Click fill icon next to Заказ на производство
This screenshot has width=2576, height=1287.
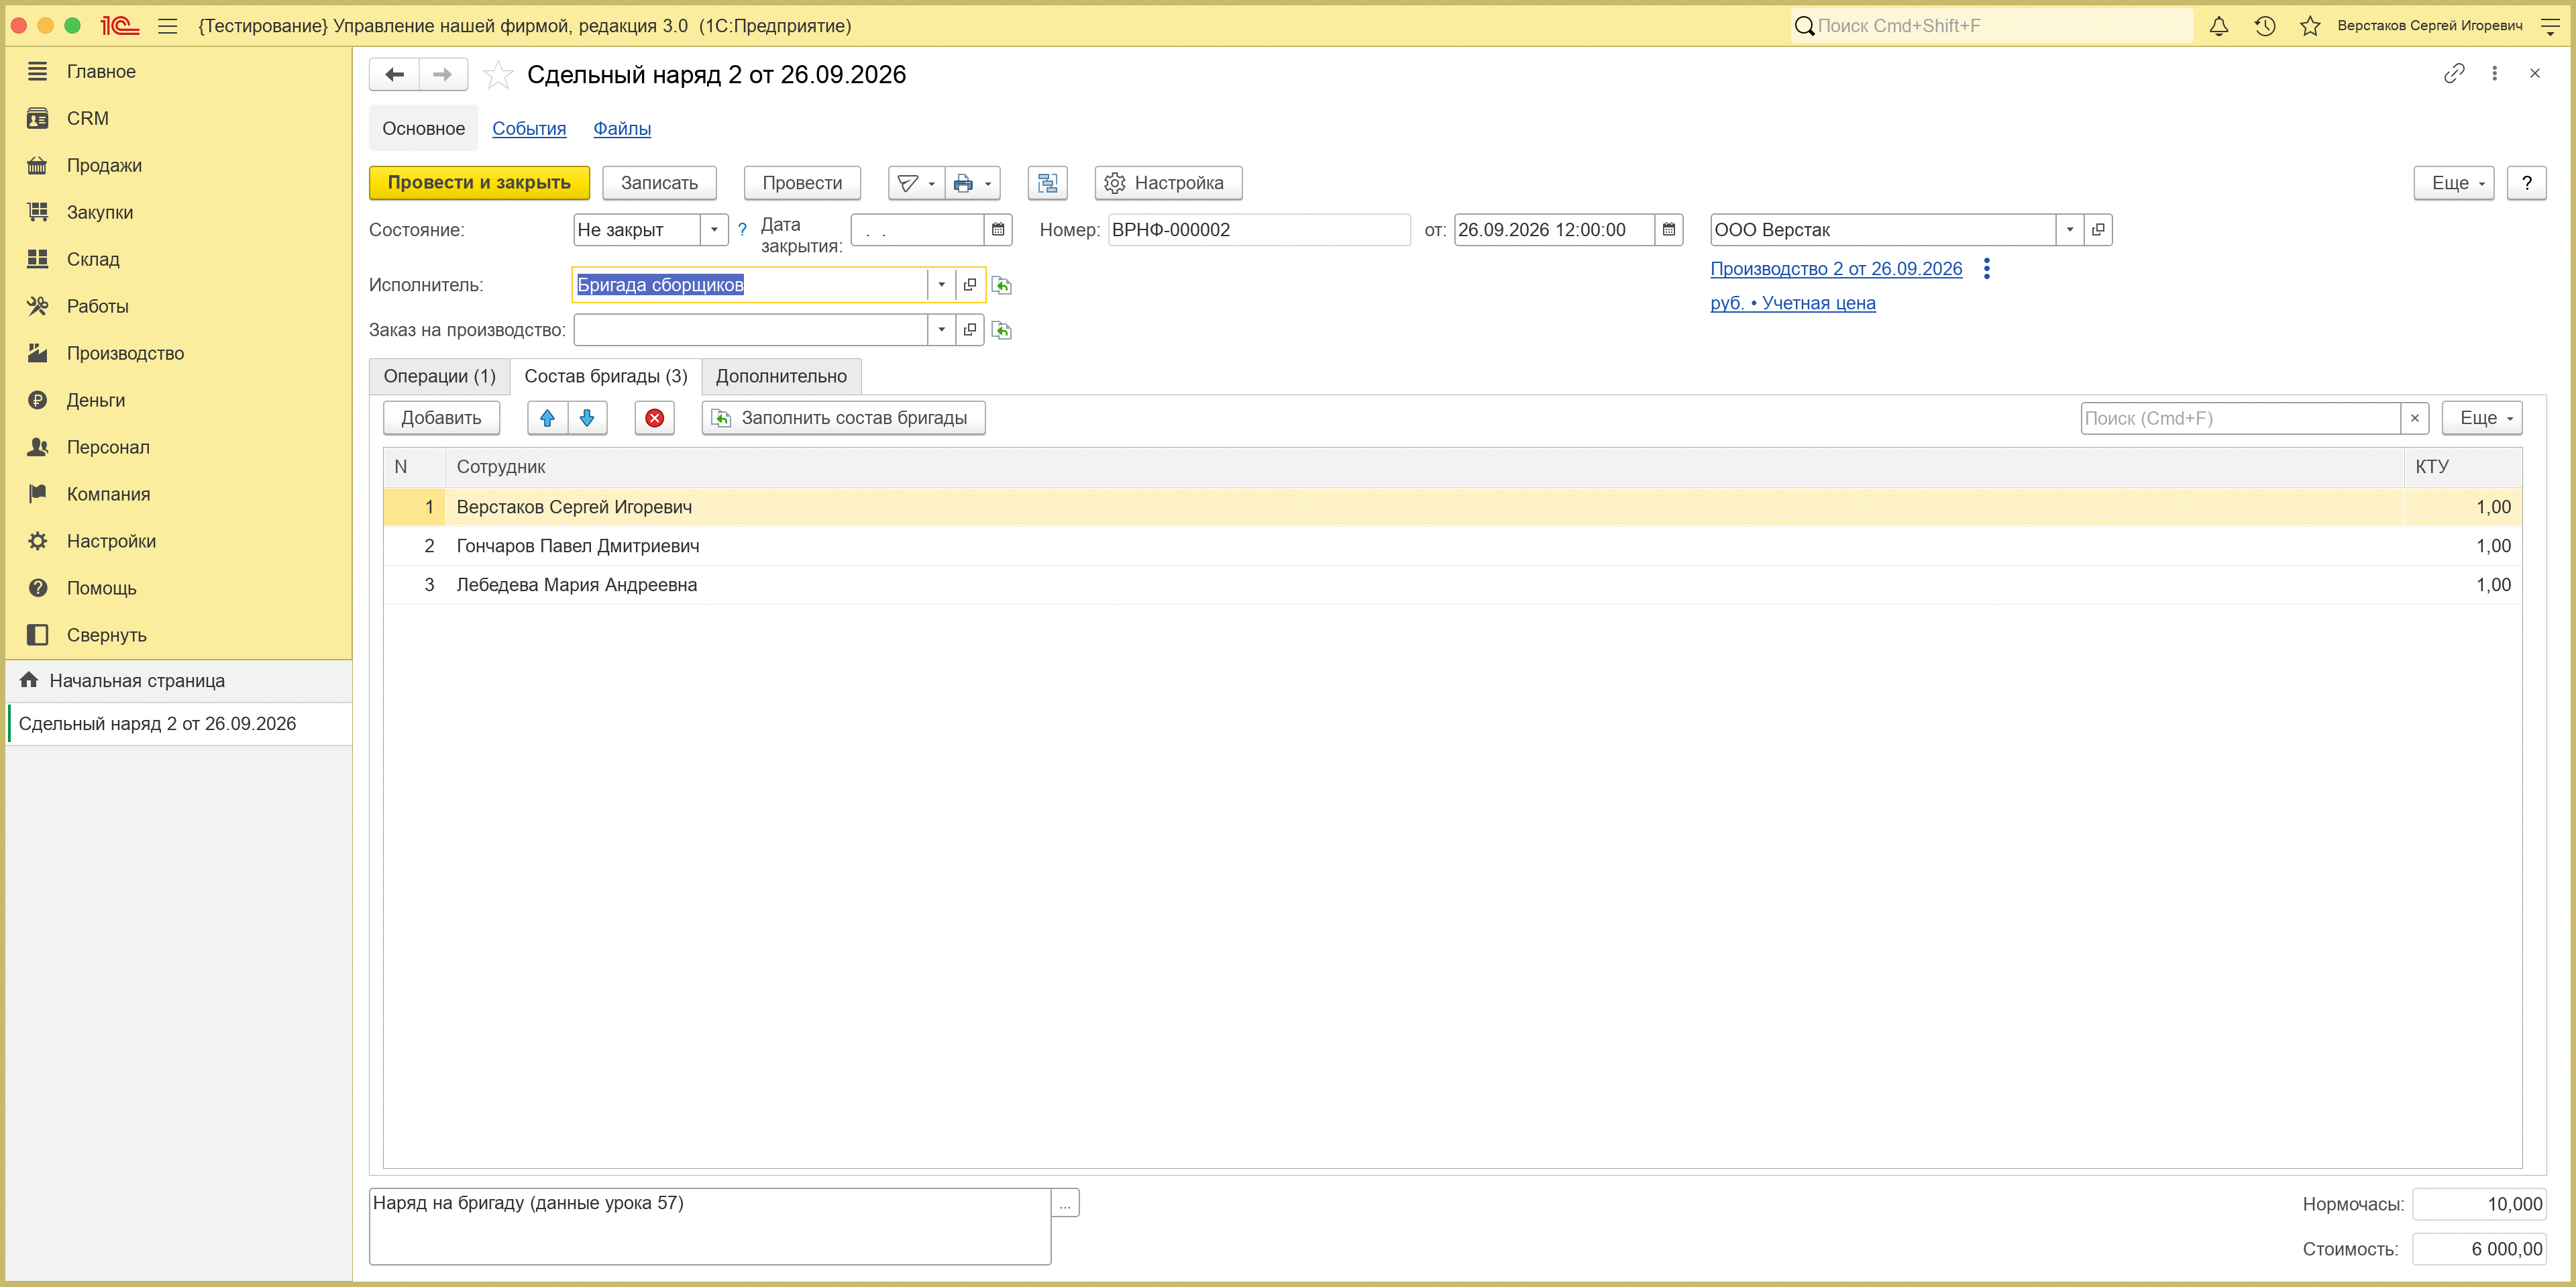tap(1001, 331)
